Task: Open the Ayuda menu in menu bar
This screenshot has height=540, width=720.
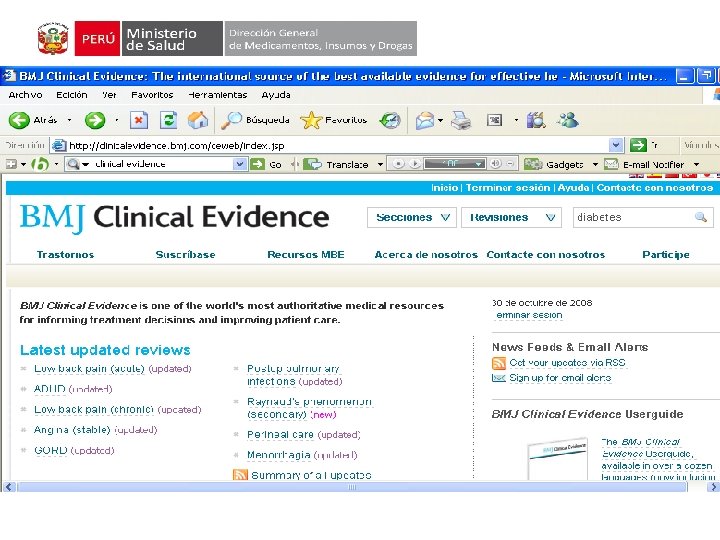Action: point(276,95)
